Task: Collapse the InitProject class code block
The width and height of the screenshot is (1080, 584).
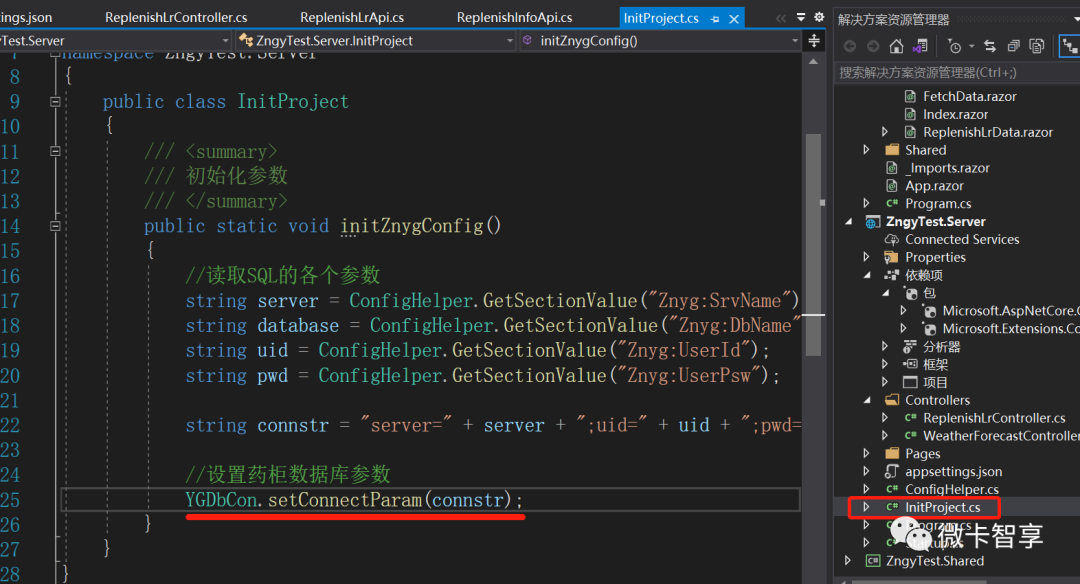Action: point(55,102)
